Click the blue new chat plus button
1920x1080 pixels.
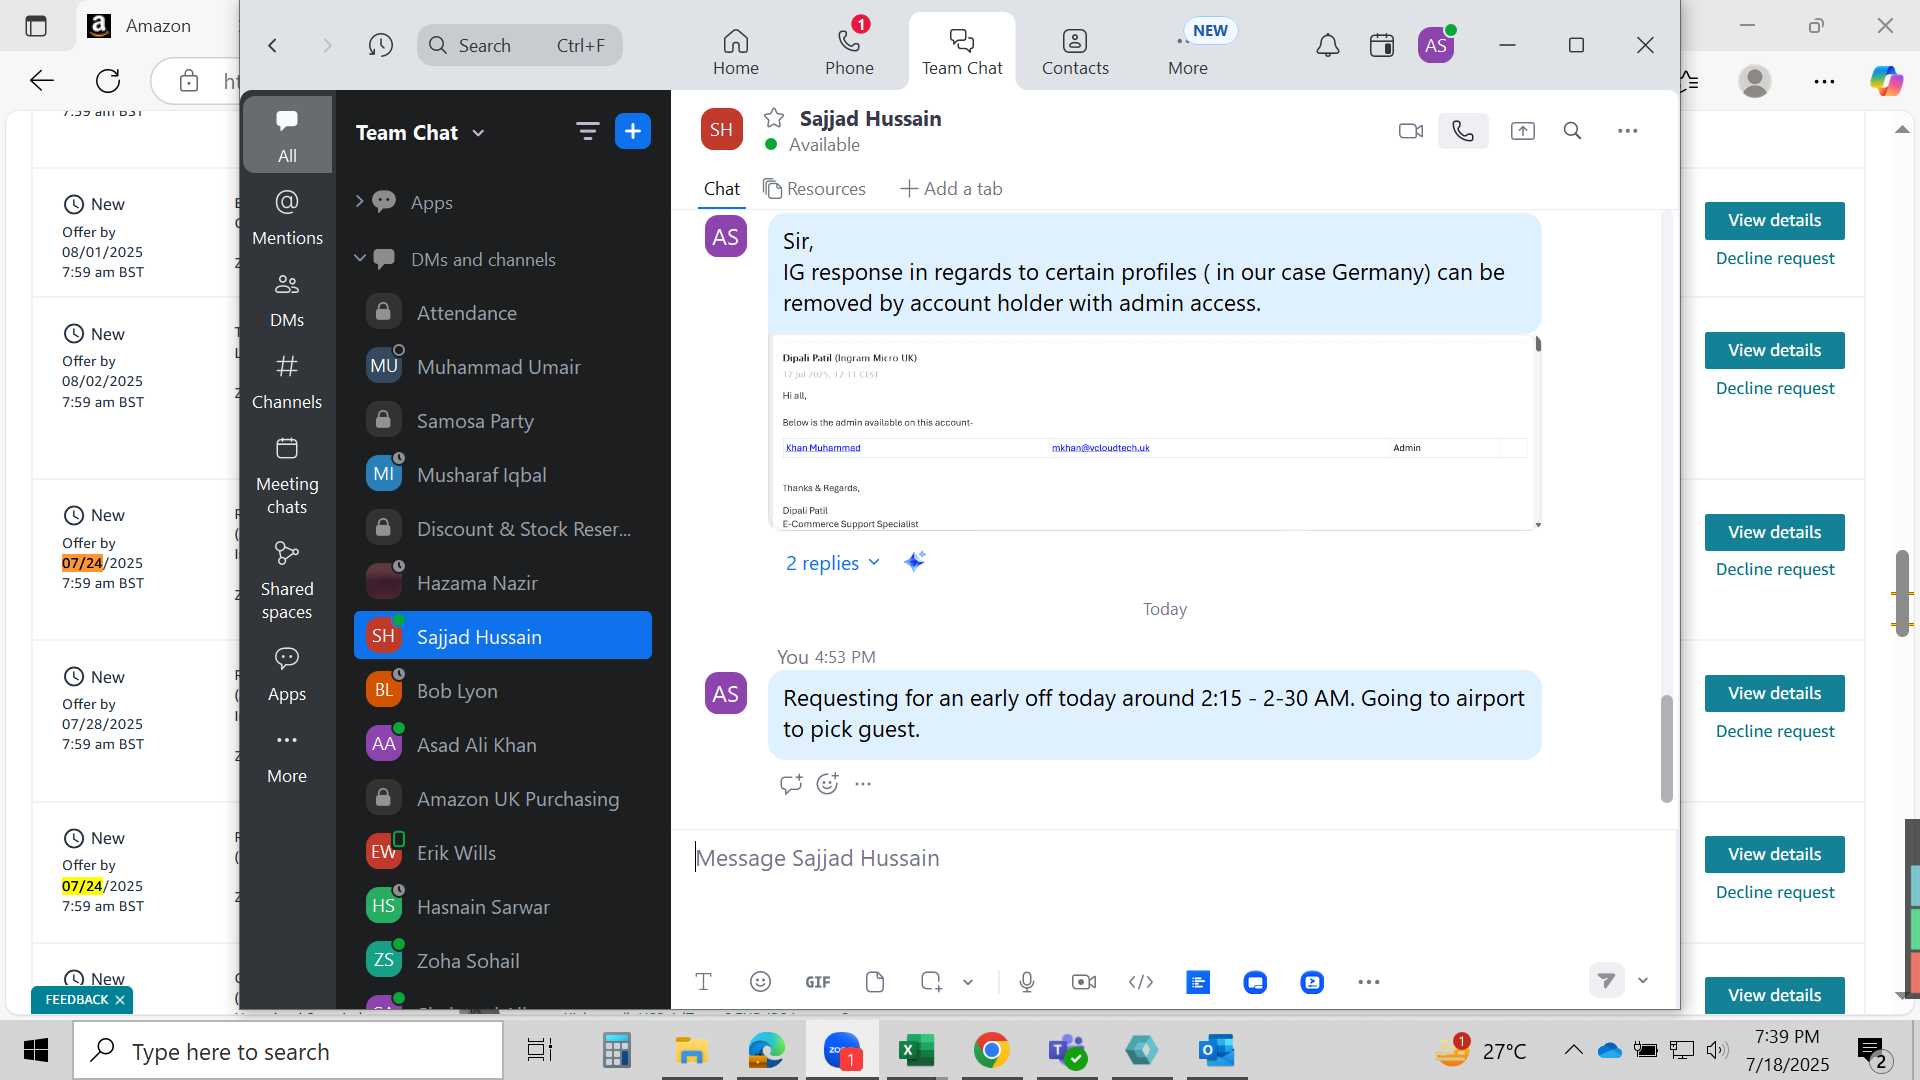(x=632, y=131)
